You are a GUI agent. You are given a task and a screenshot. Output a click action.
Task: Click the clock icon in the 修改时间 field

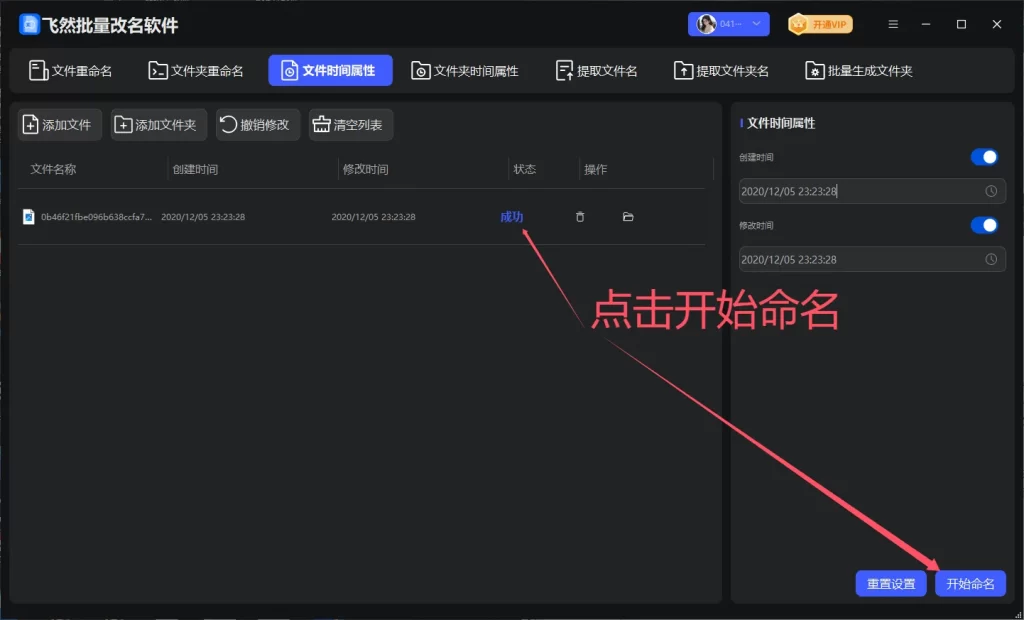991,259
